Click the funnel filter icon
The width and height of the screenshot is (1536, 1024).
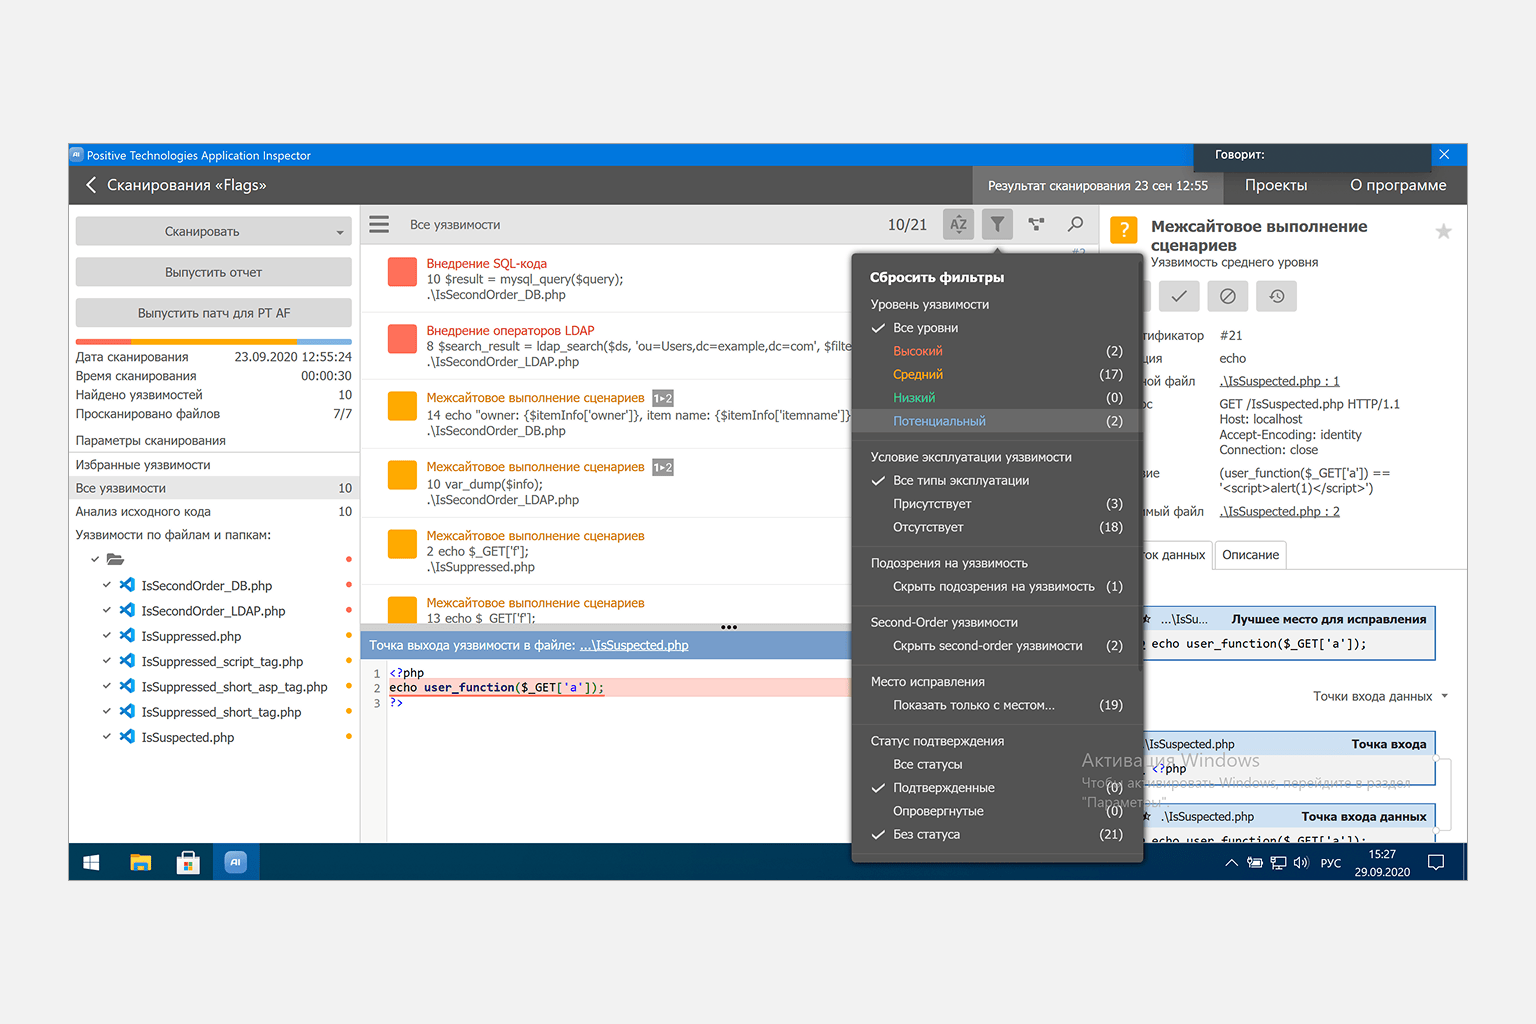point(997,225)
